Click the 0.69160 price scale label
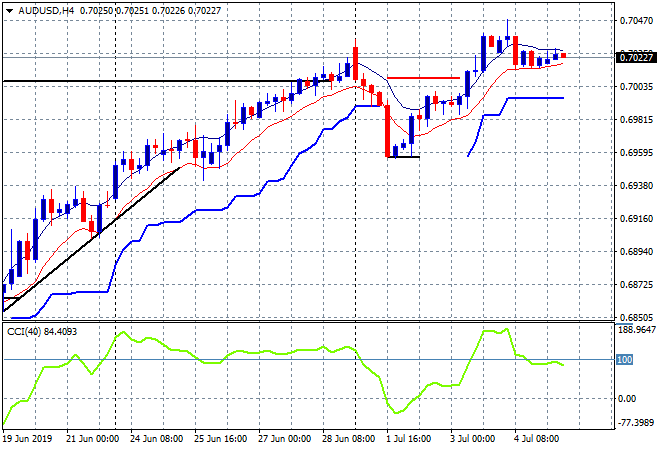 [636, 218]
